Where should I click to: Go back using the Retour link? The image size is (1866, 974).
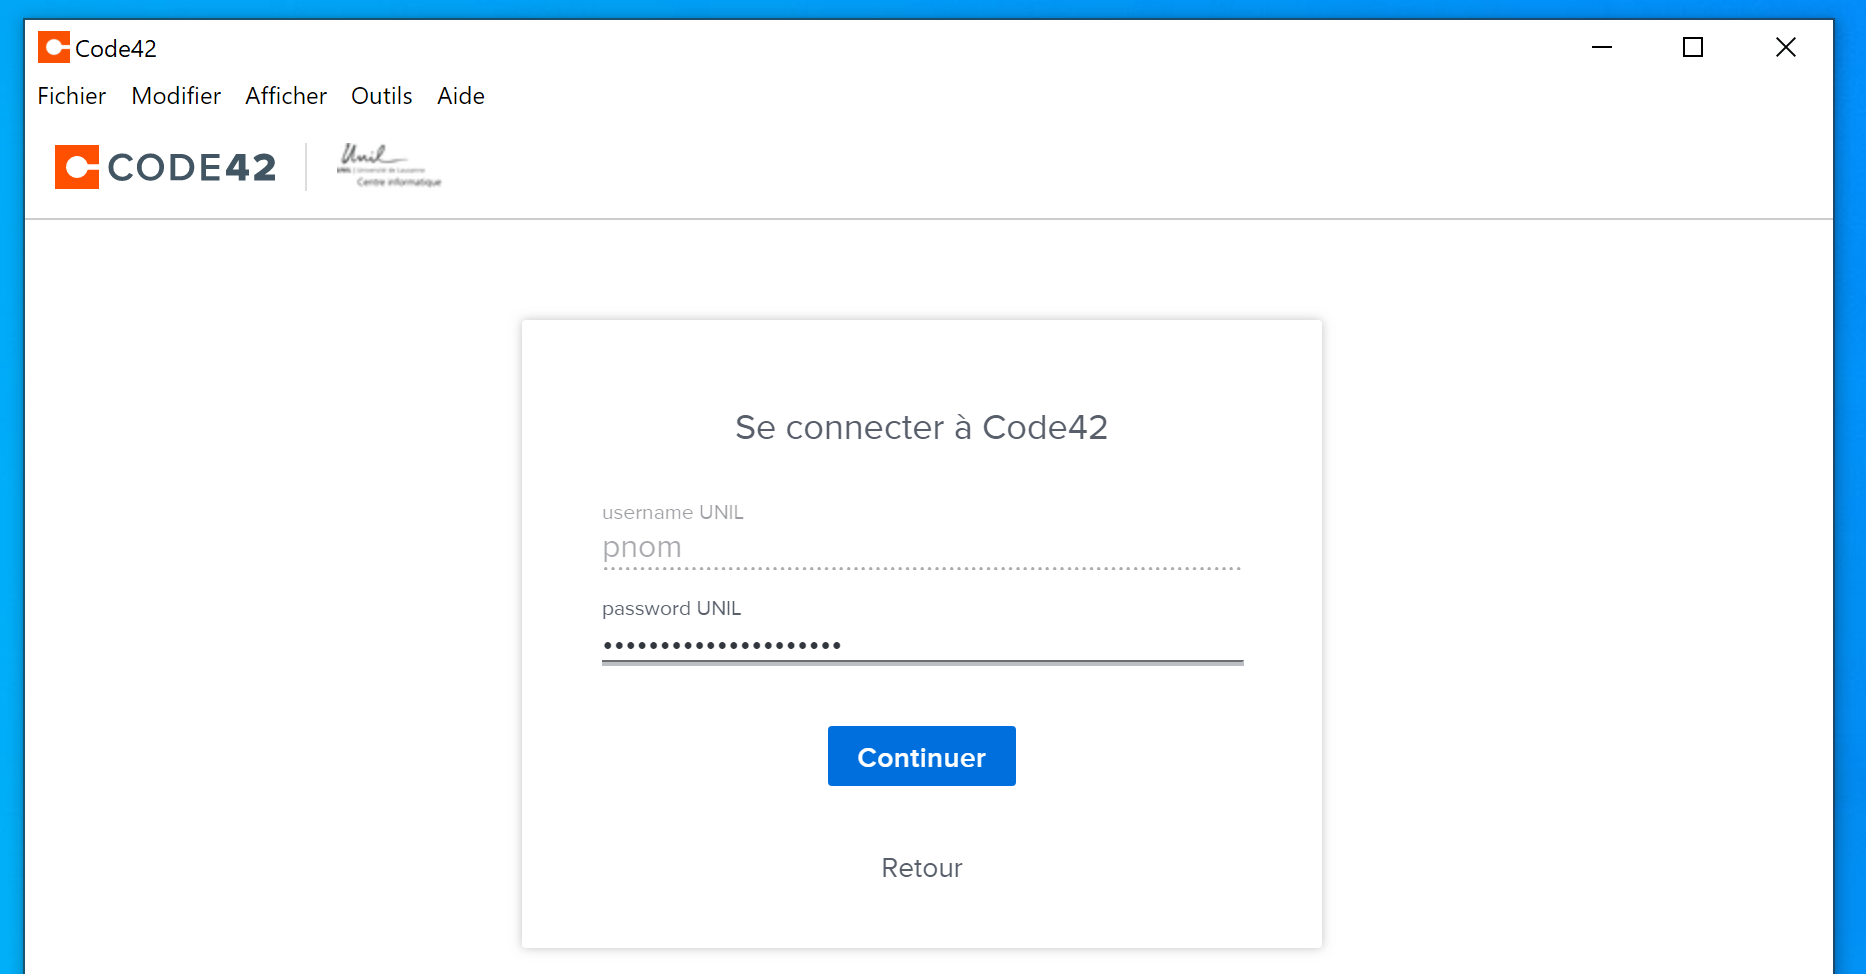click(921, 868)
